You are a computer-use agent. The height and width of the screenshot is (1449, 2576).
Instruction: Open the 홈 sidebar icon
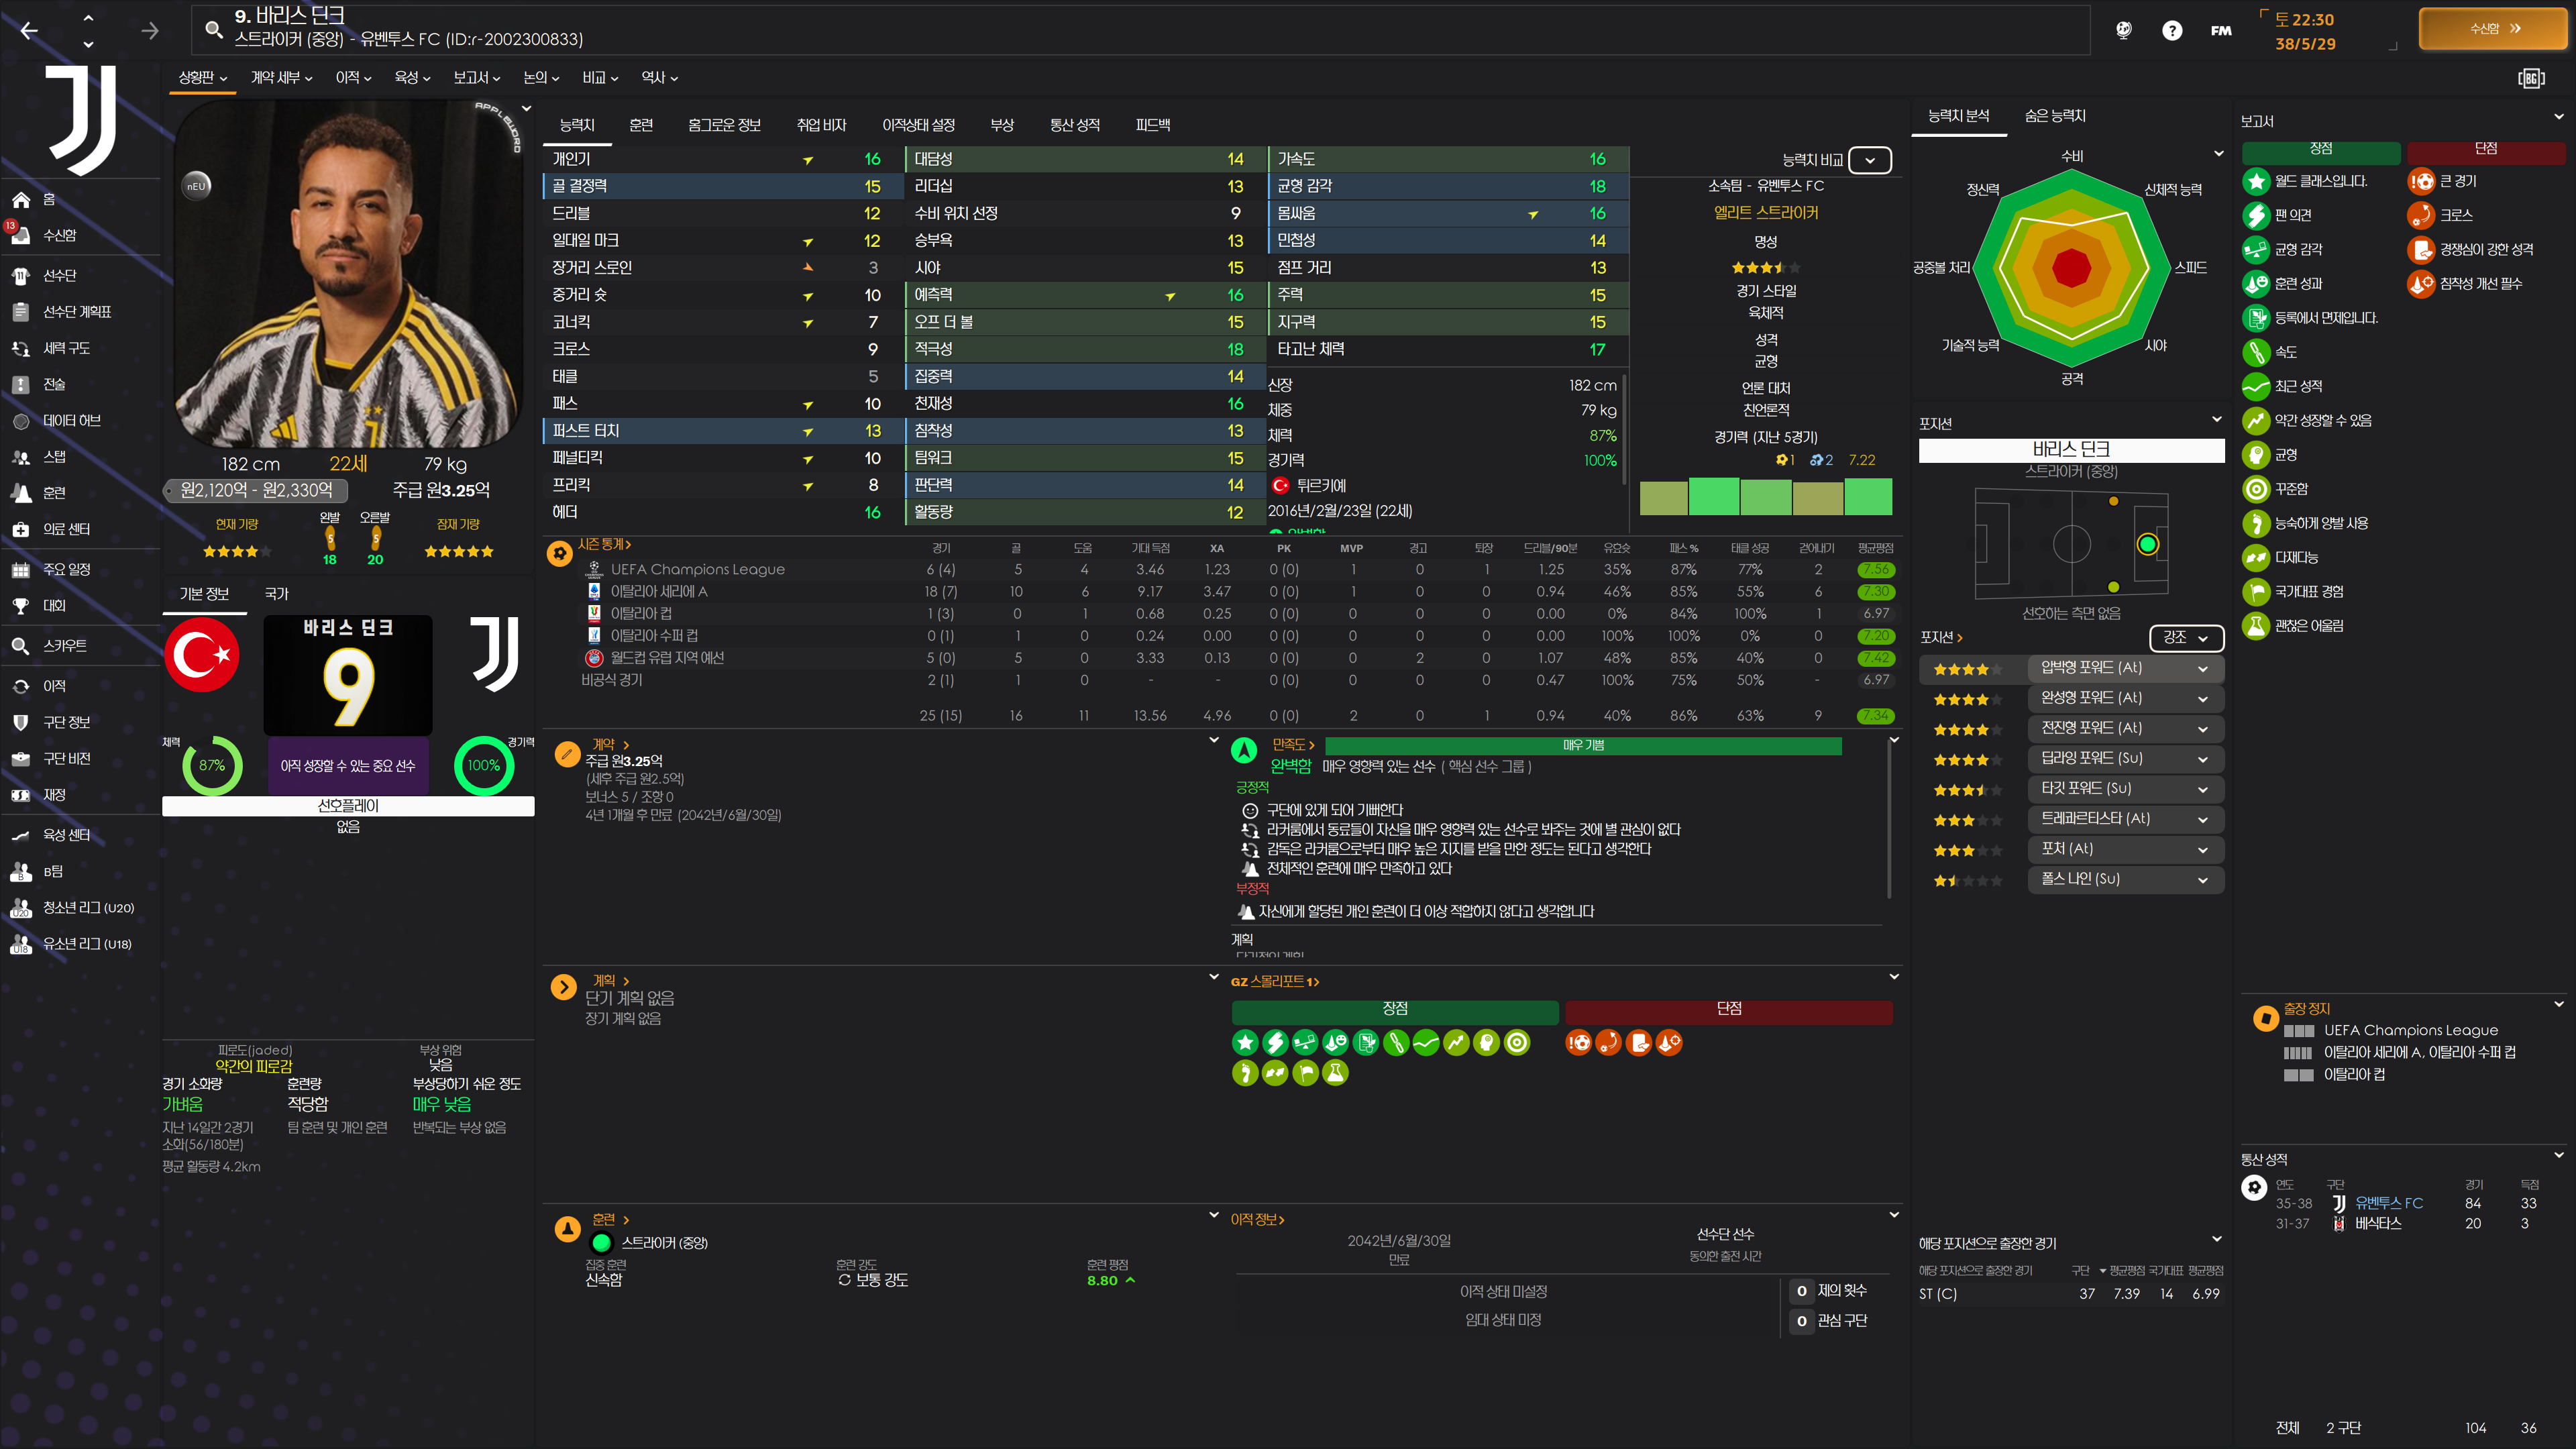pos(21,199)
